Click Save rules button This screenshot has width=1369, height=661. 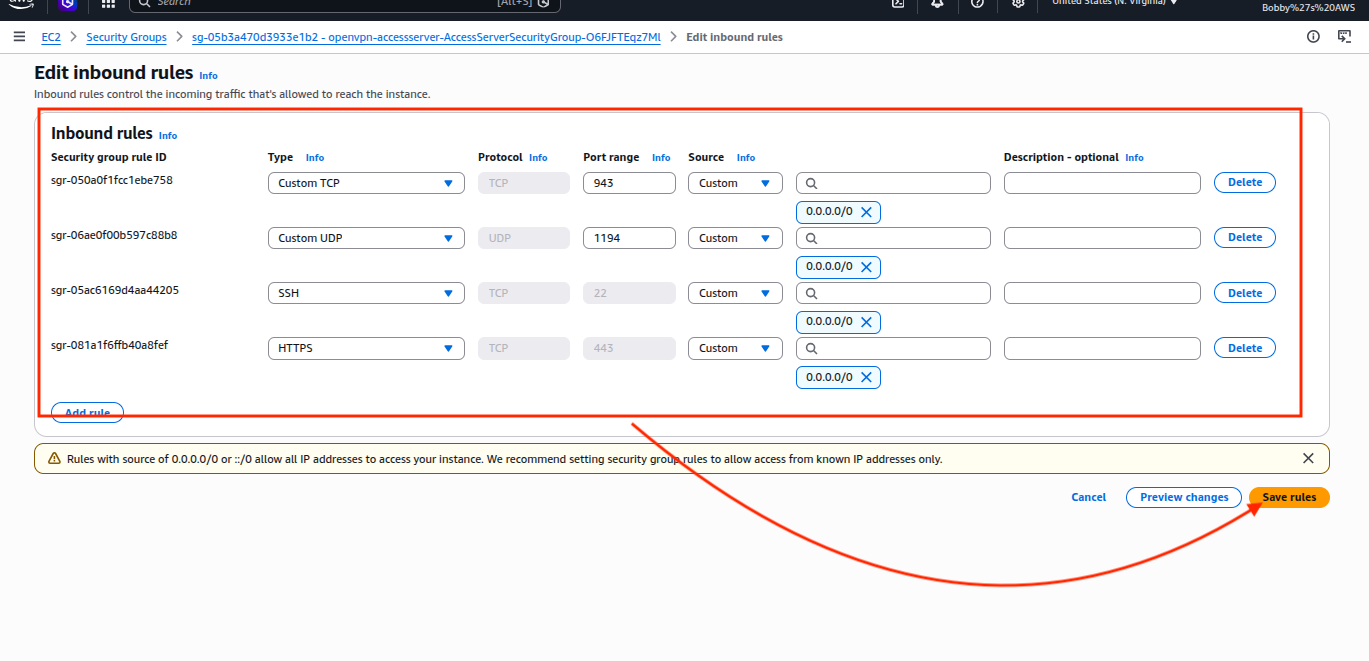pyautogui.click(x=1289, y=497)
